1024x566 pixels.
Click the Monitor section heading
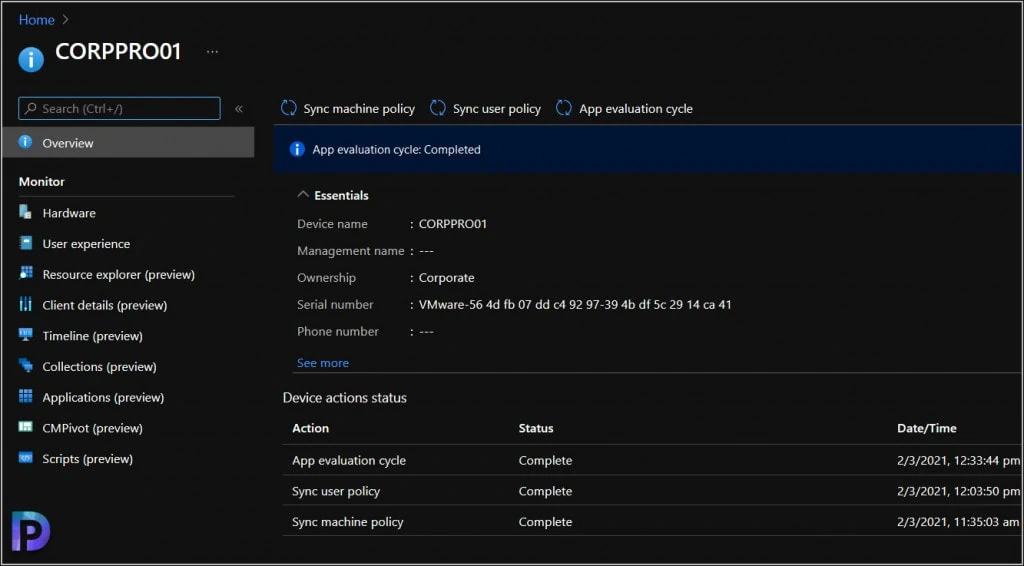(42, 181)
